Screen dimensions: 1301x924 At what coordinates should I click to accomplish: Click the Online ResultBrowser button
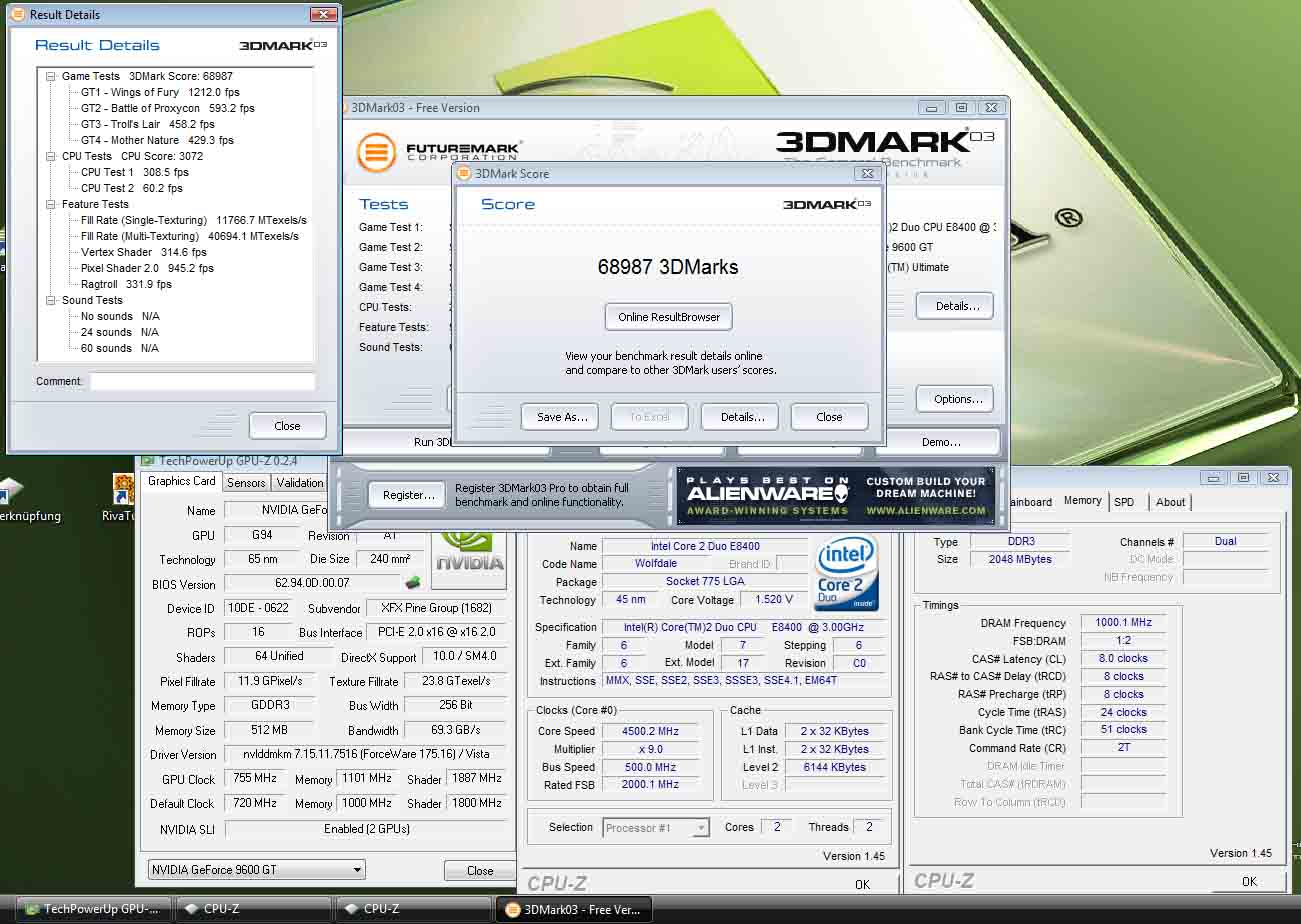coord(669,317)
